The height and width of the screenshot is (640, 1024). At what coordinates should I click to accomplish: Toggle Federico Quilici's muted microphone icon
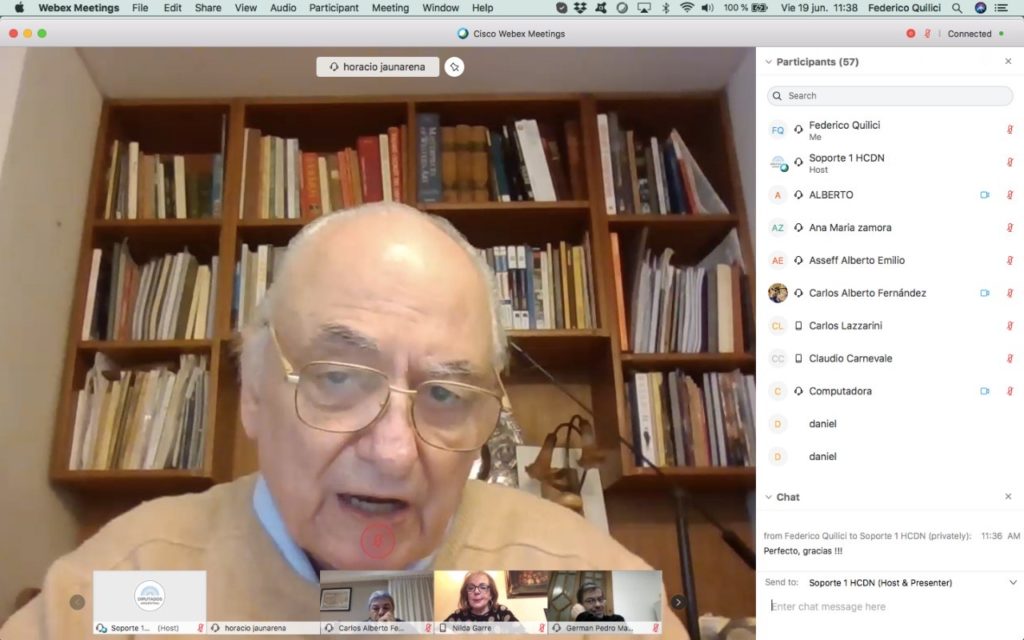tap(1010, 129)
